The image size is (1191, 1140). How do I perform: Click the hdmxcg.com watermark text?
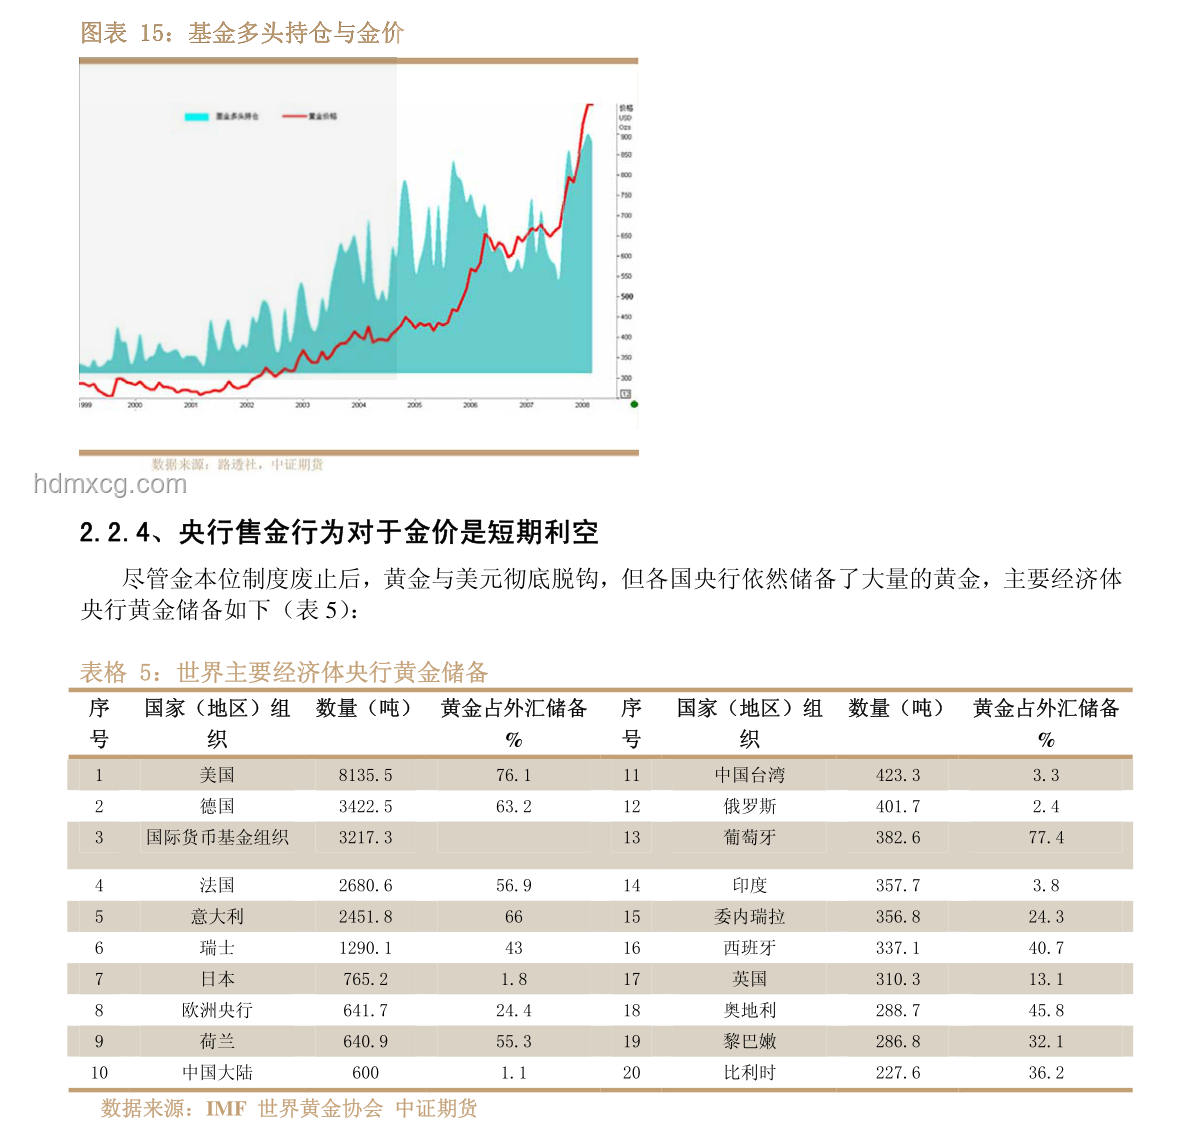tap(110, 484)
